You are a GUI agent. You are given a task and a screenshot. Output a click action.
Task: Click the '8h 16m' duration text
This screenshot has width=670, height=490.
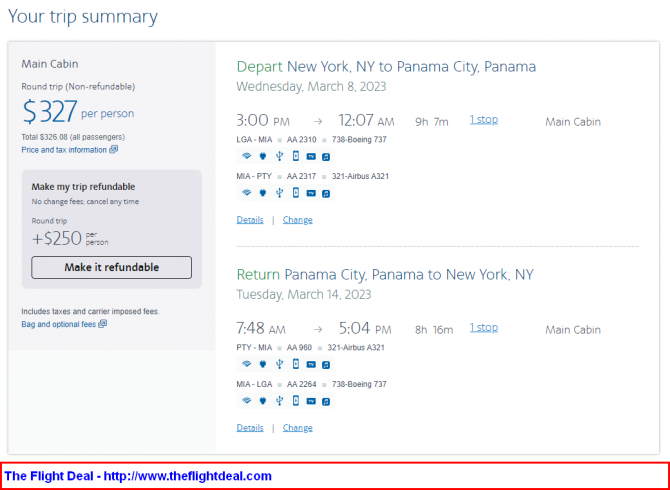point(434,330)
